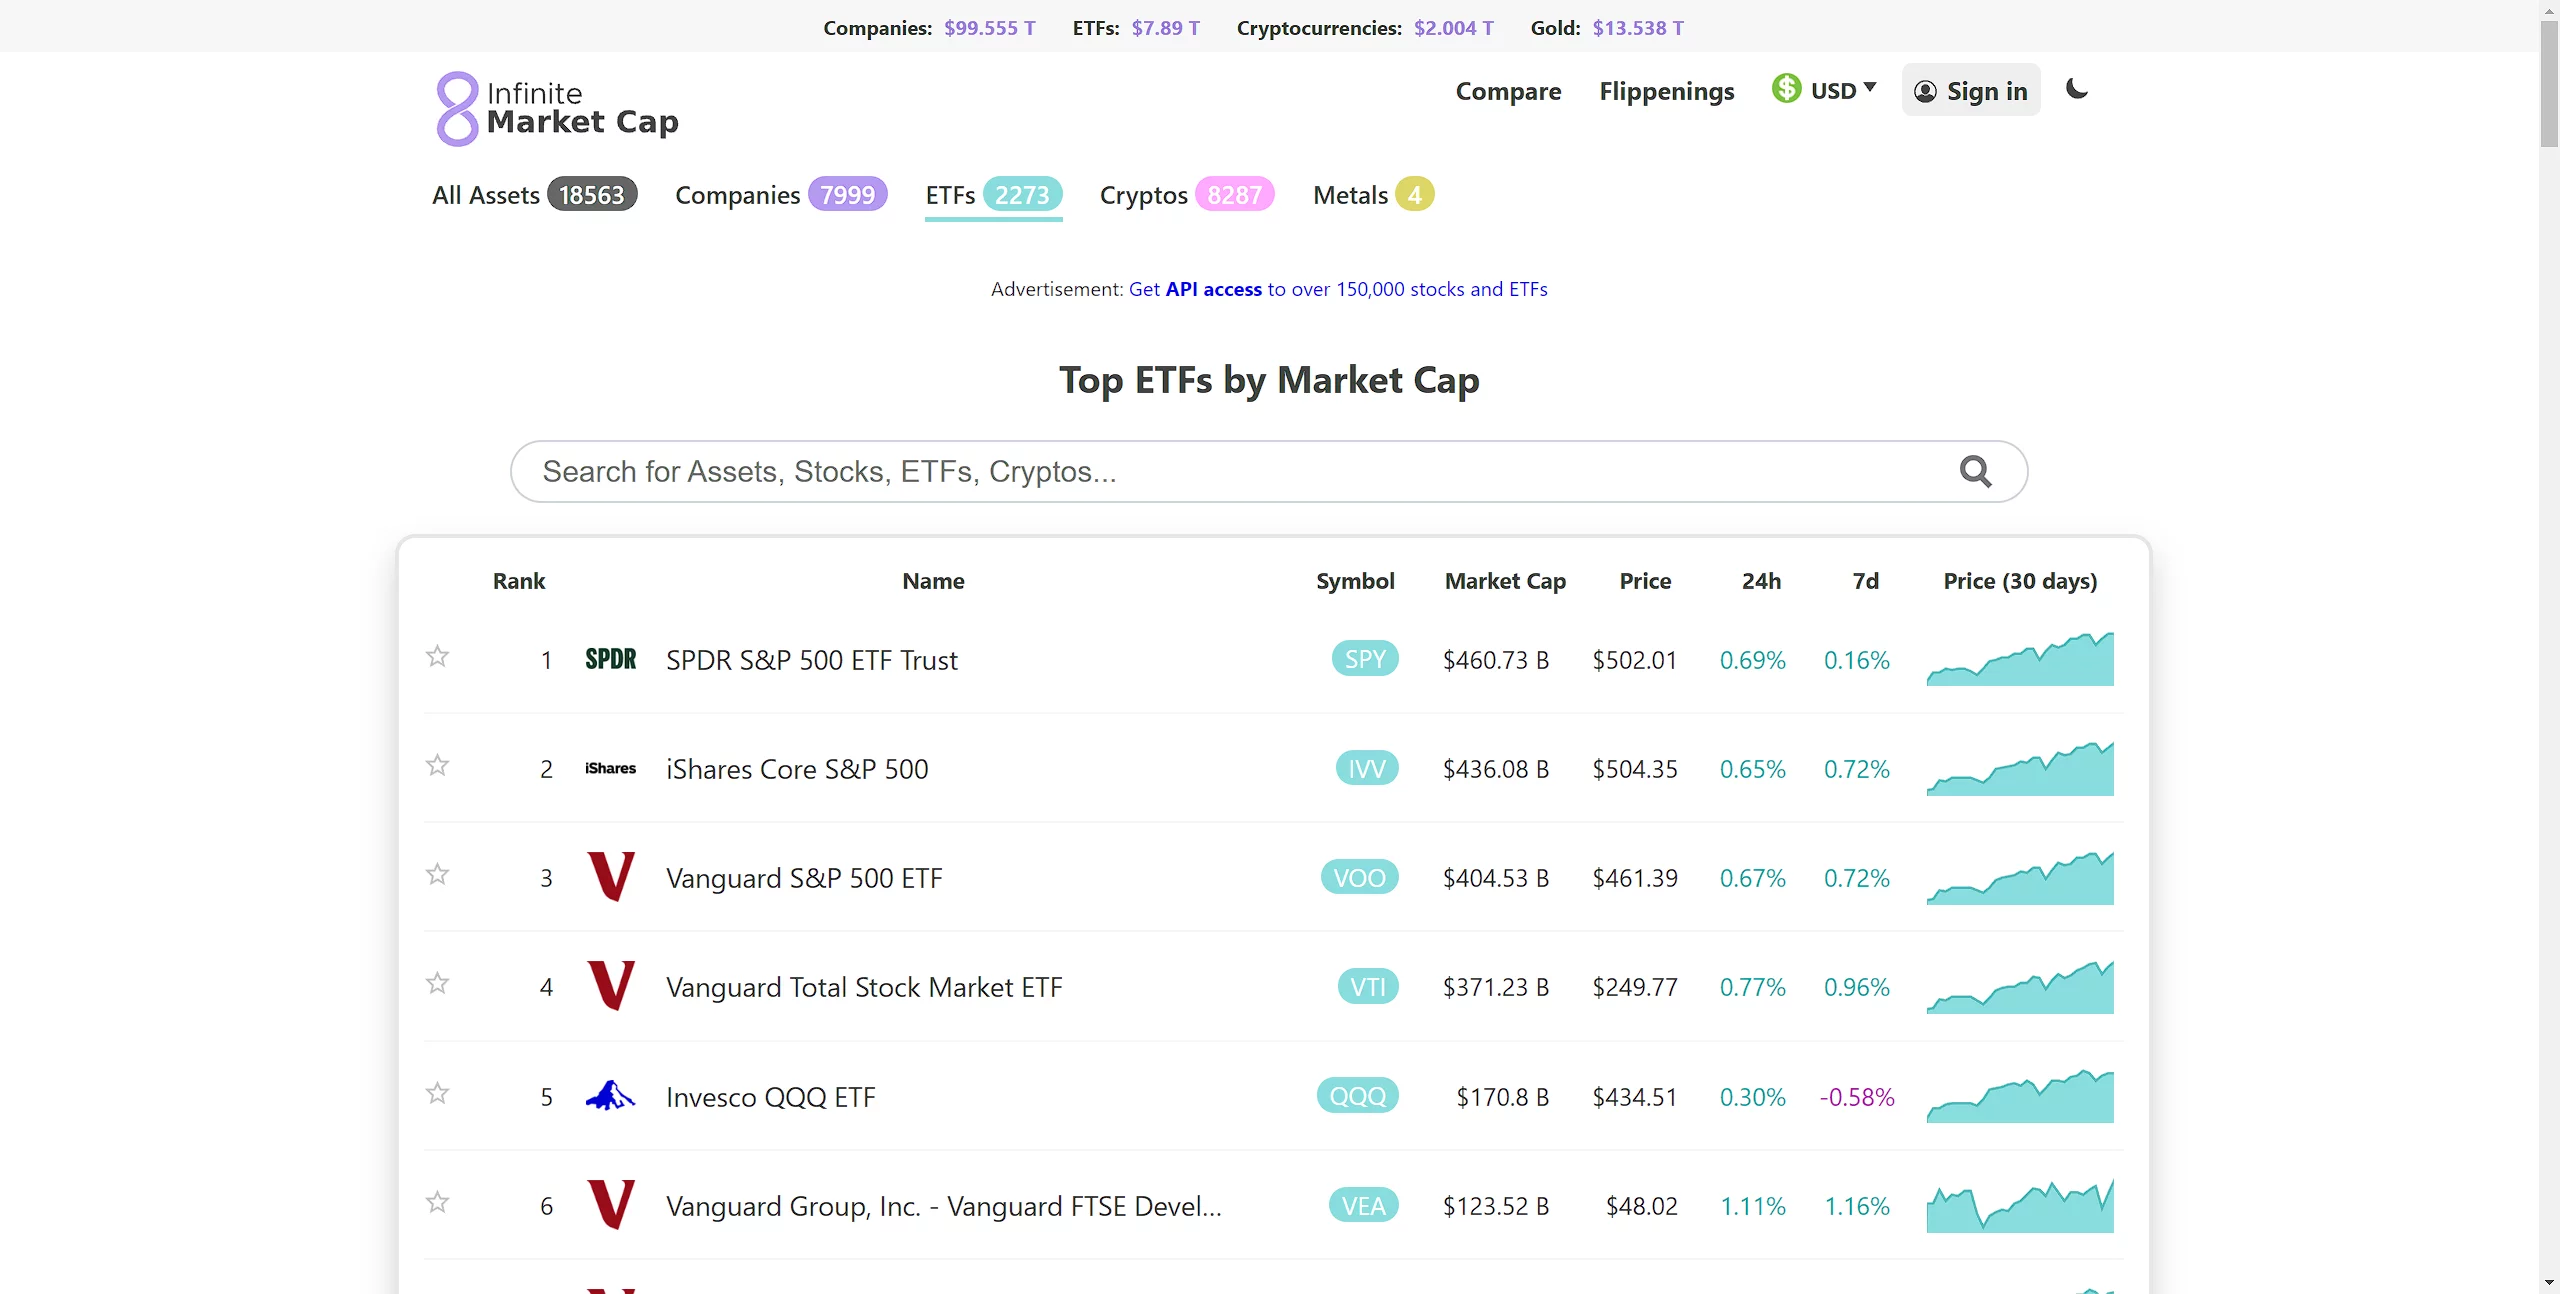Click the Infinite Market Cap logo
2560x1294 pixels.
coord(557,108)
